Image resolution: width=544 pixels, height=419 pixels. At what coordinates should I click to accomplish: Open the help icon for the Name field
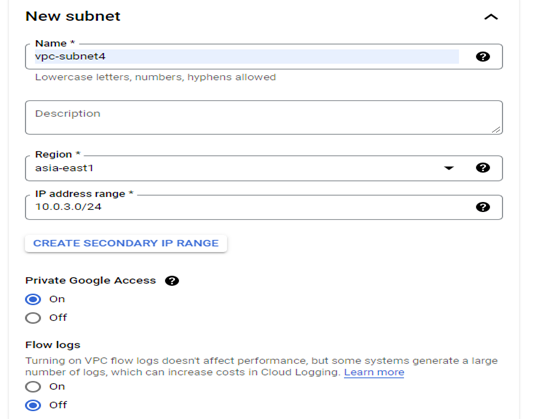coord(483,57)
